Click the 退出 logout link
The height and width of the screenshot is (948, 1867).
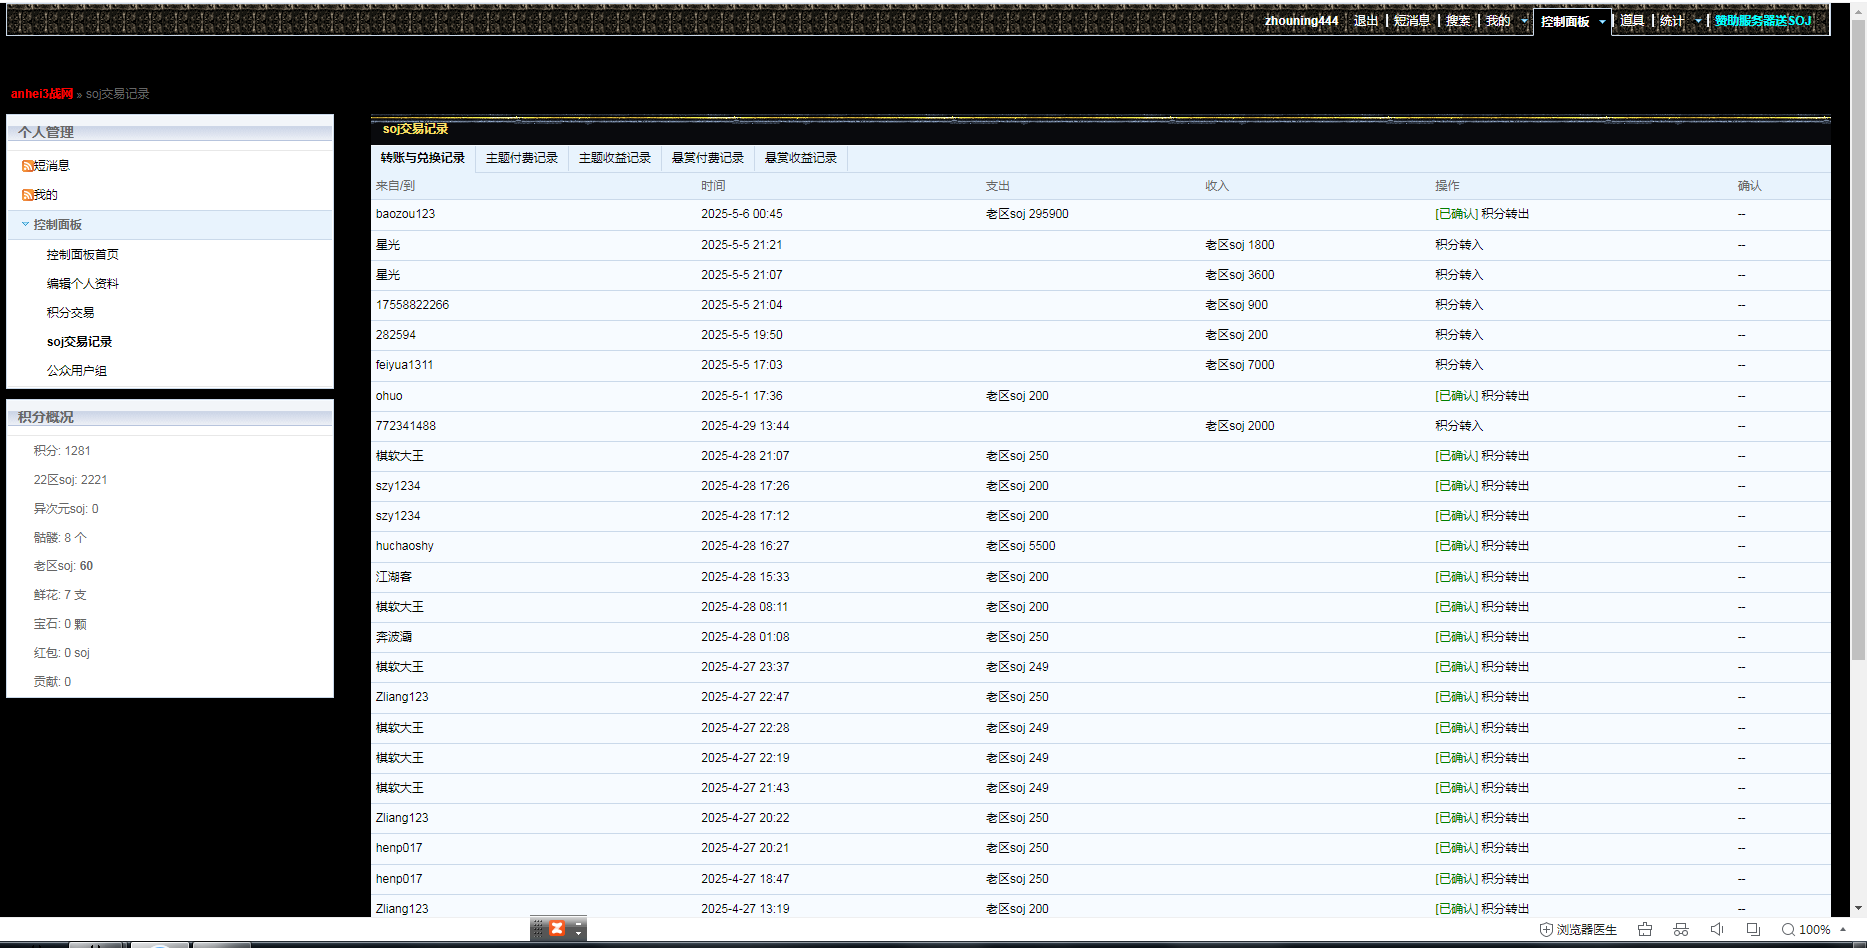1365,21
